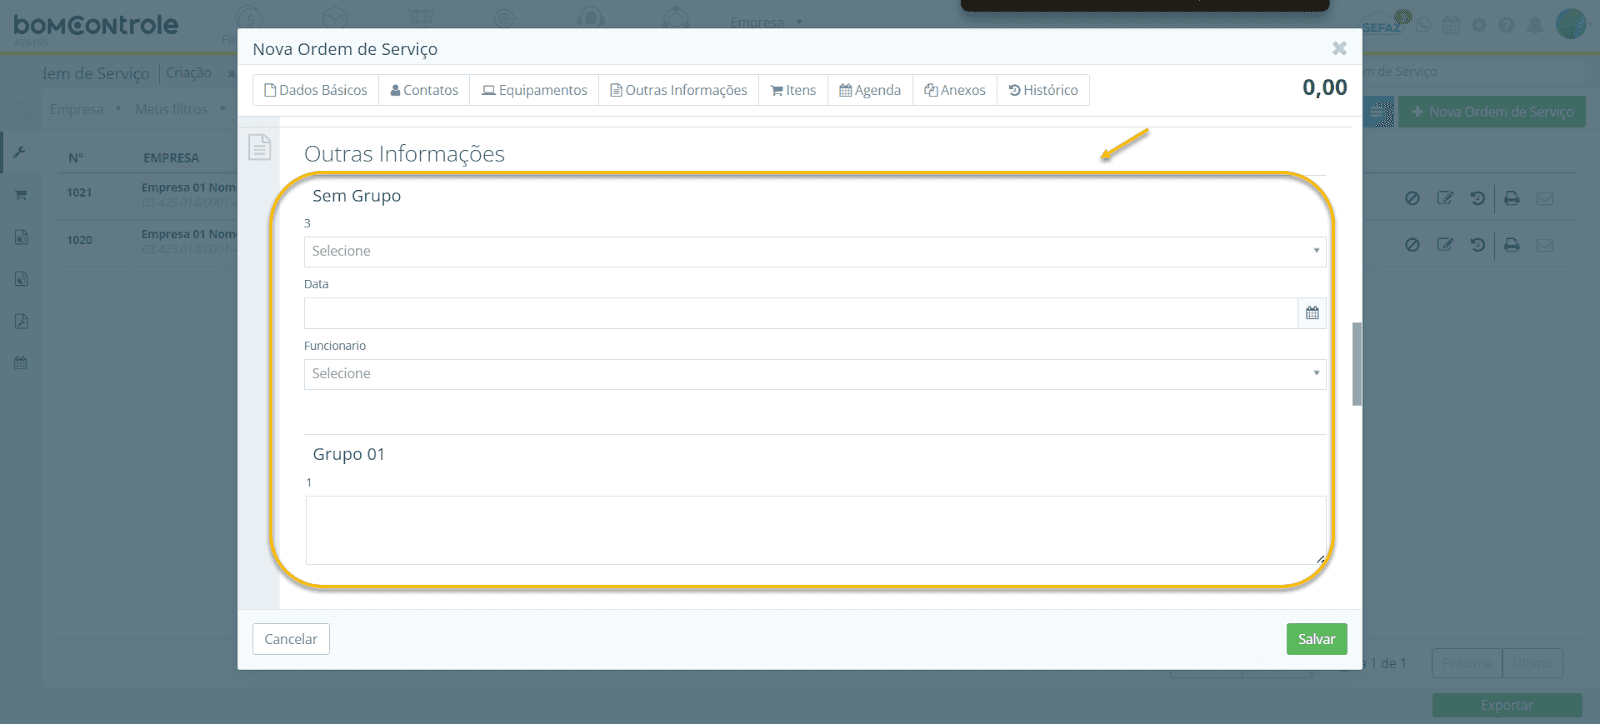Click the cube icon in top navigation

pyautogui.click(x=335, y=19)
